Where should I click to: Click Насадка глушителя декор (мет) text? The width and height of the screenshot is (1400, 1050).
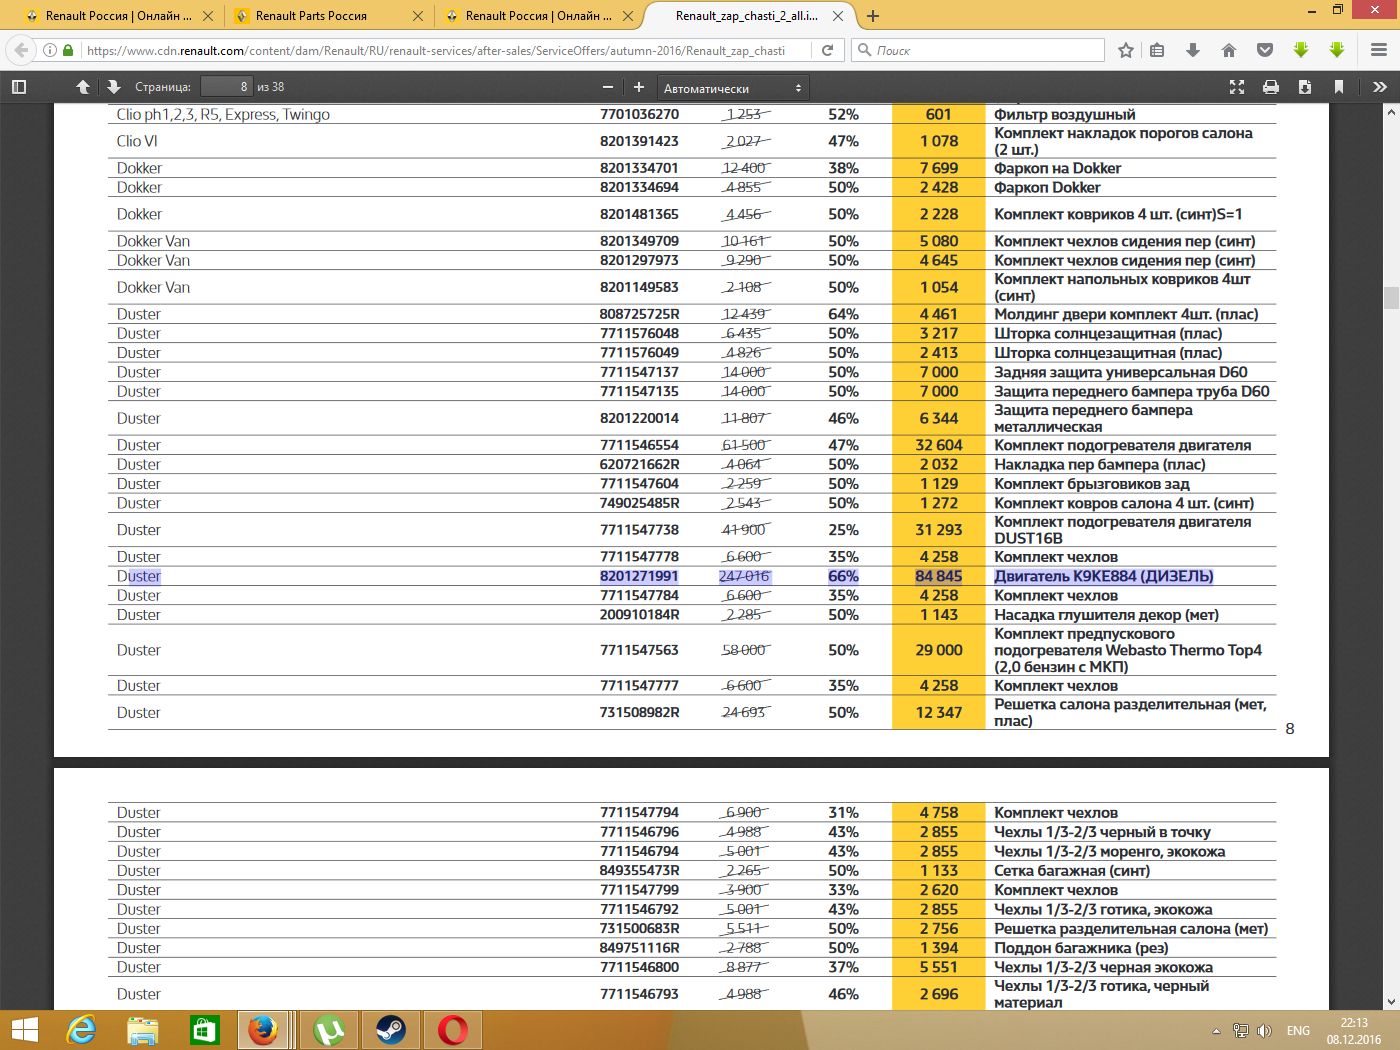point(1106,615)
